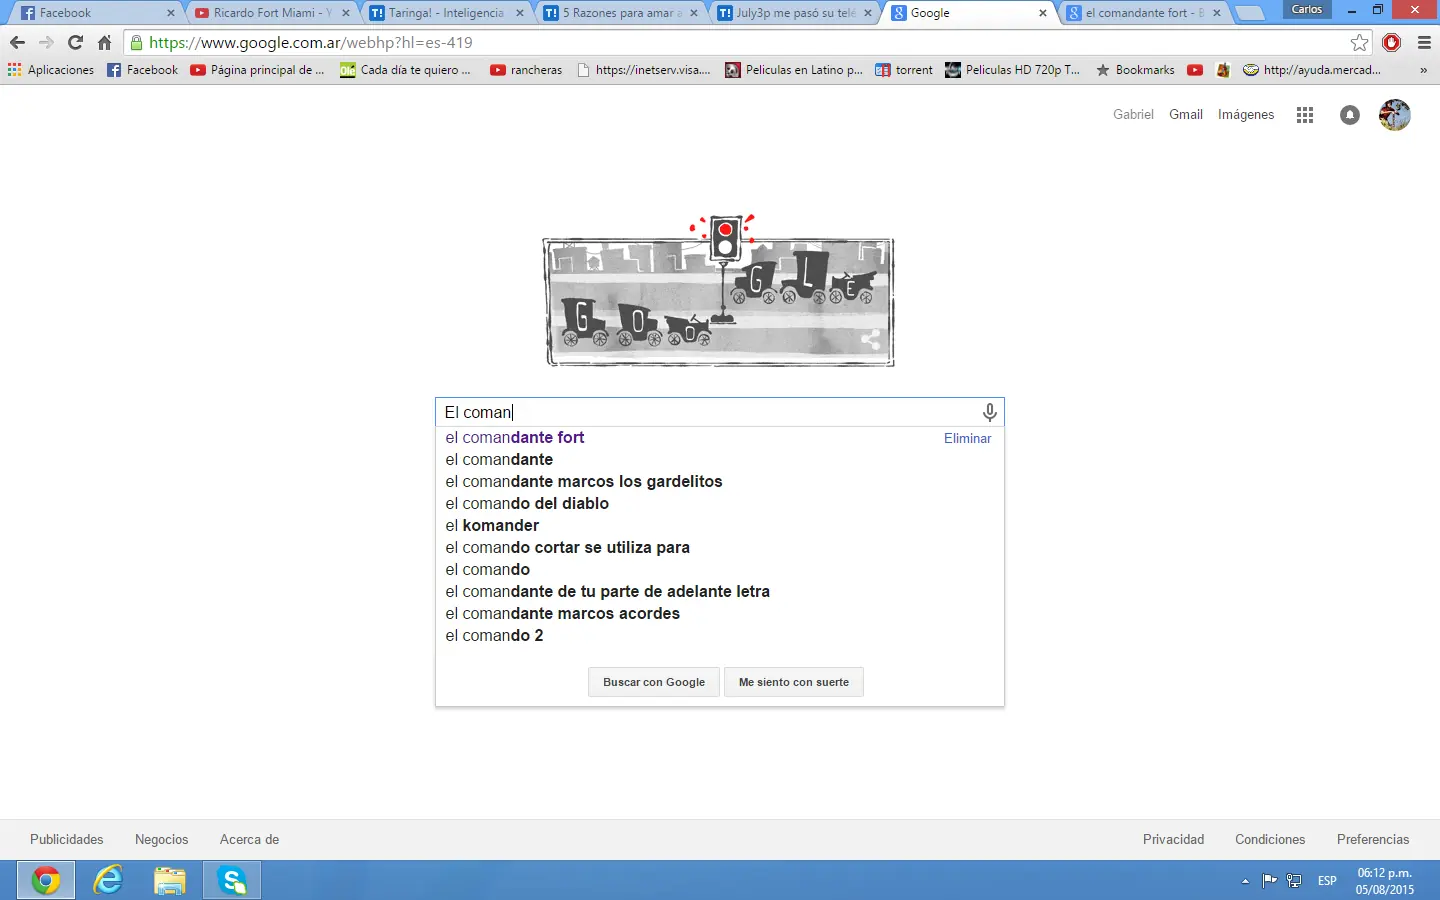This screenshot has width=1440, height=900.
Task: Go back with the browser back arrow
Action: [17, 43]
